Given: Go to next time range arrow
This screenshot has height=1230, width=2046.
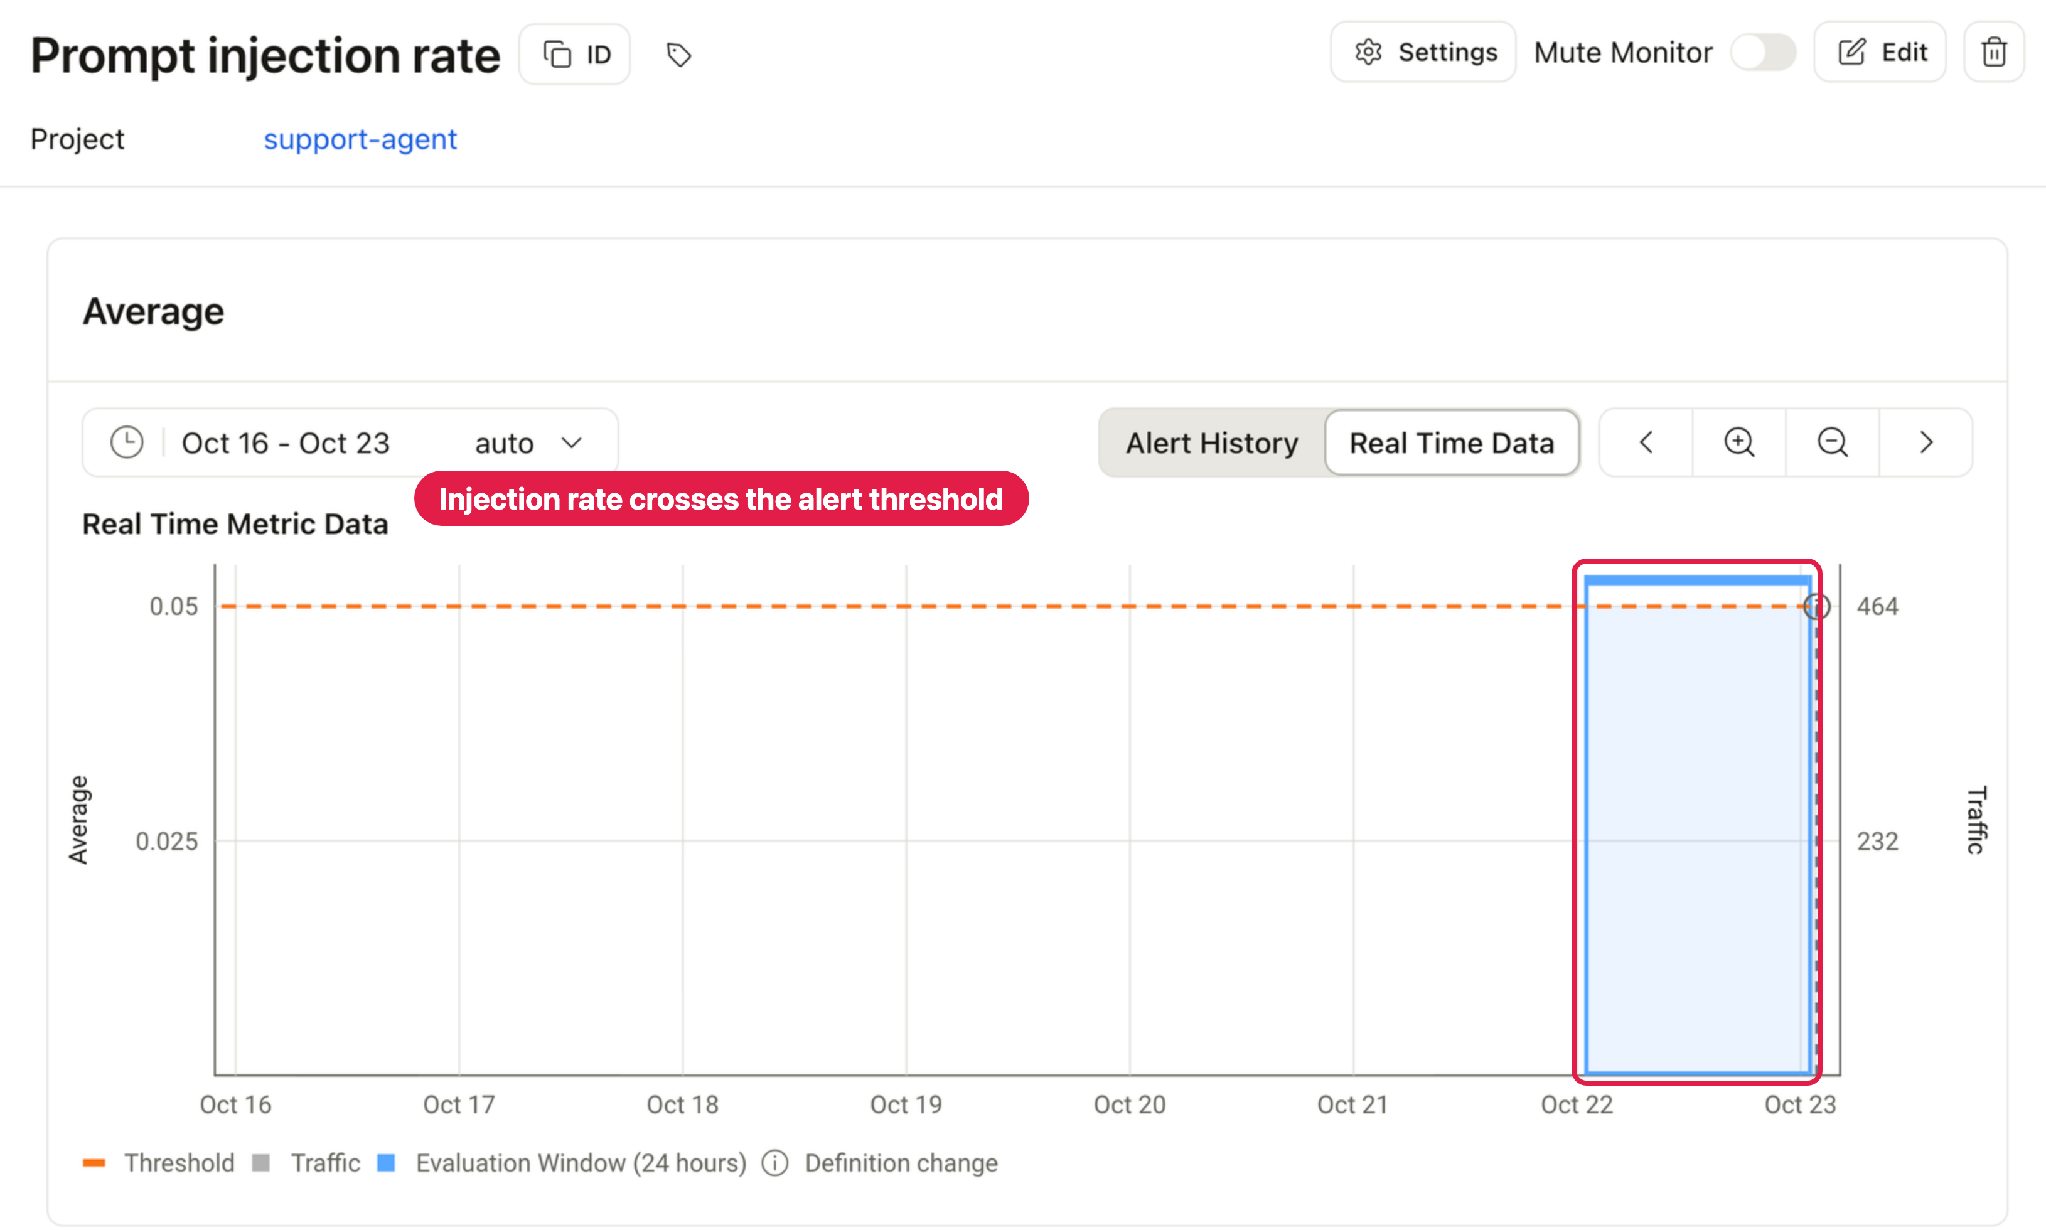Looking at the screenshot, I should (x=1926, y=442).
